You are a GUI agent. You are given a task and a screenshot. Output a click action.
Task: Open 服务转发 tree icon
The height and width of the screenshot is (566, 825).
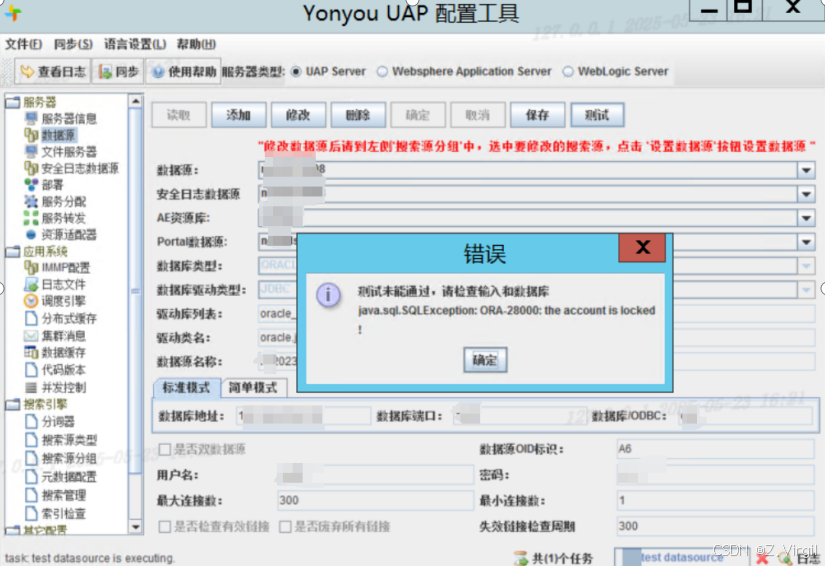pos(31,218)
